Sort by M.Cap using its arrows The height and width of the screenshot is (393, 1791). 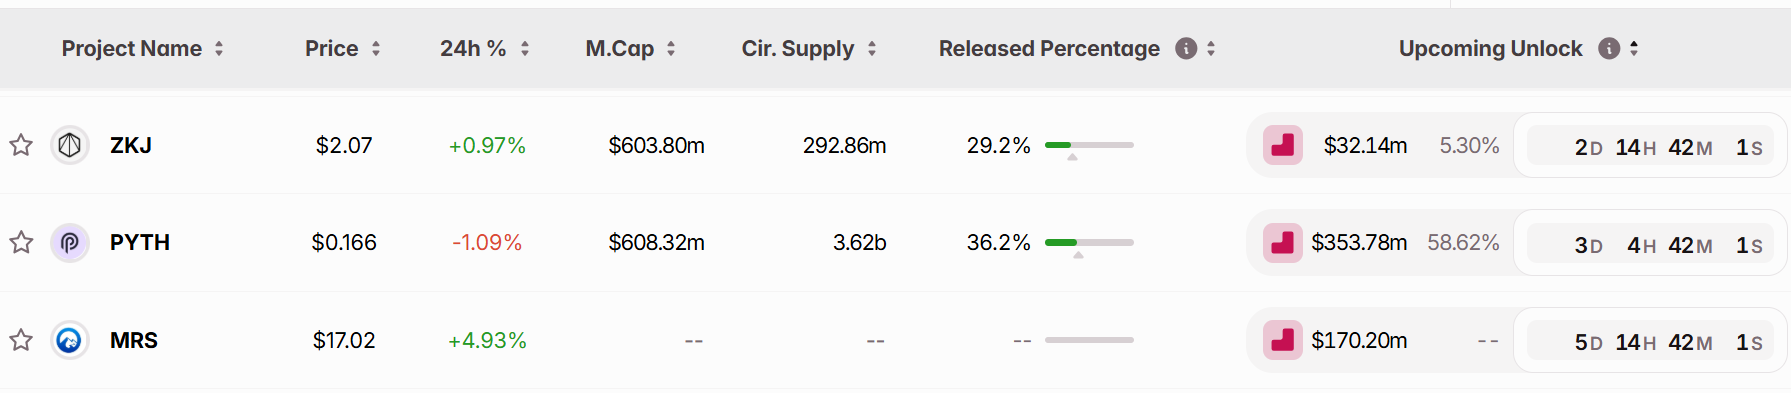pos(671,49)
